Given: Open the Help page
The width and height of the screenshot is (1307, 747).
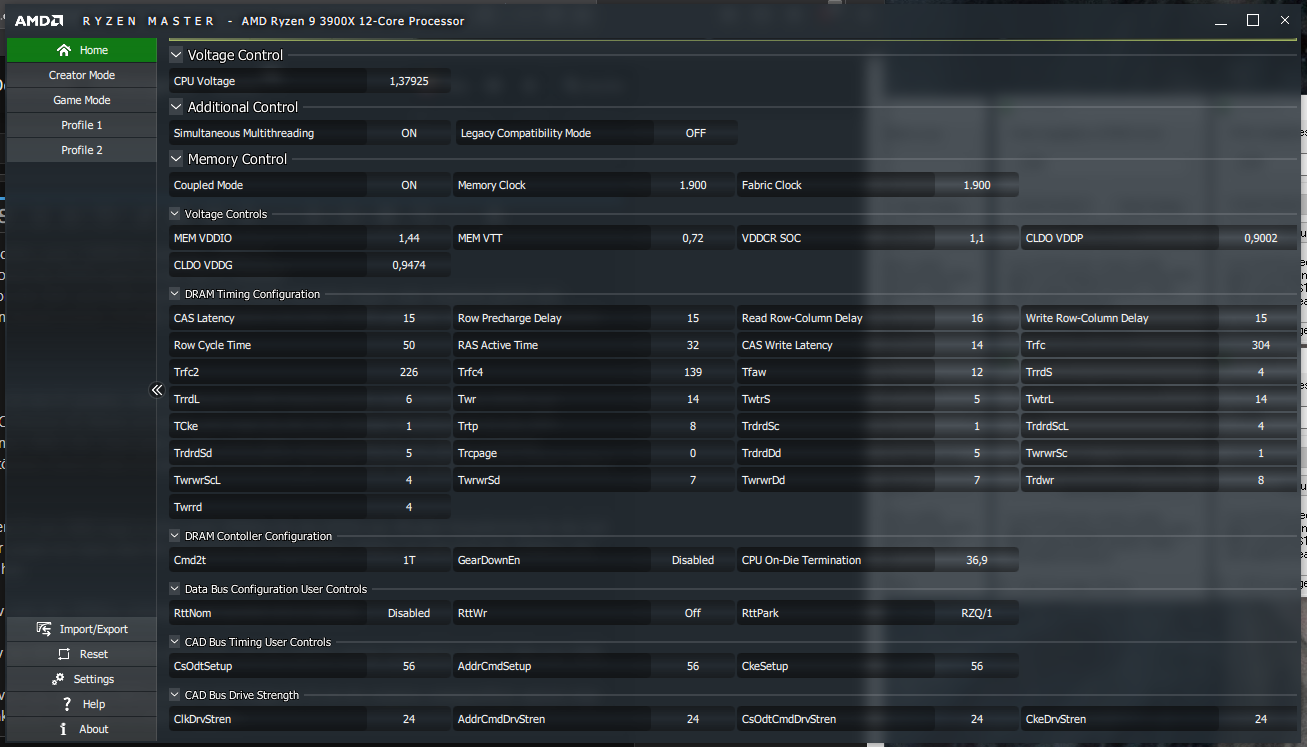Looking at the screenshot, I should pos(82,704).
